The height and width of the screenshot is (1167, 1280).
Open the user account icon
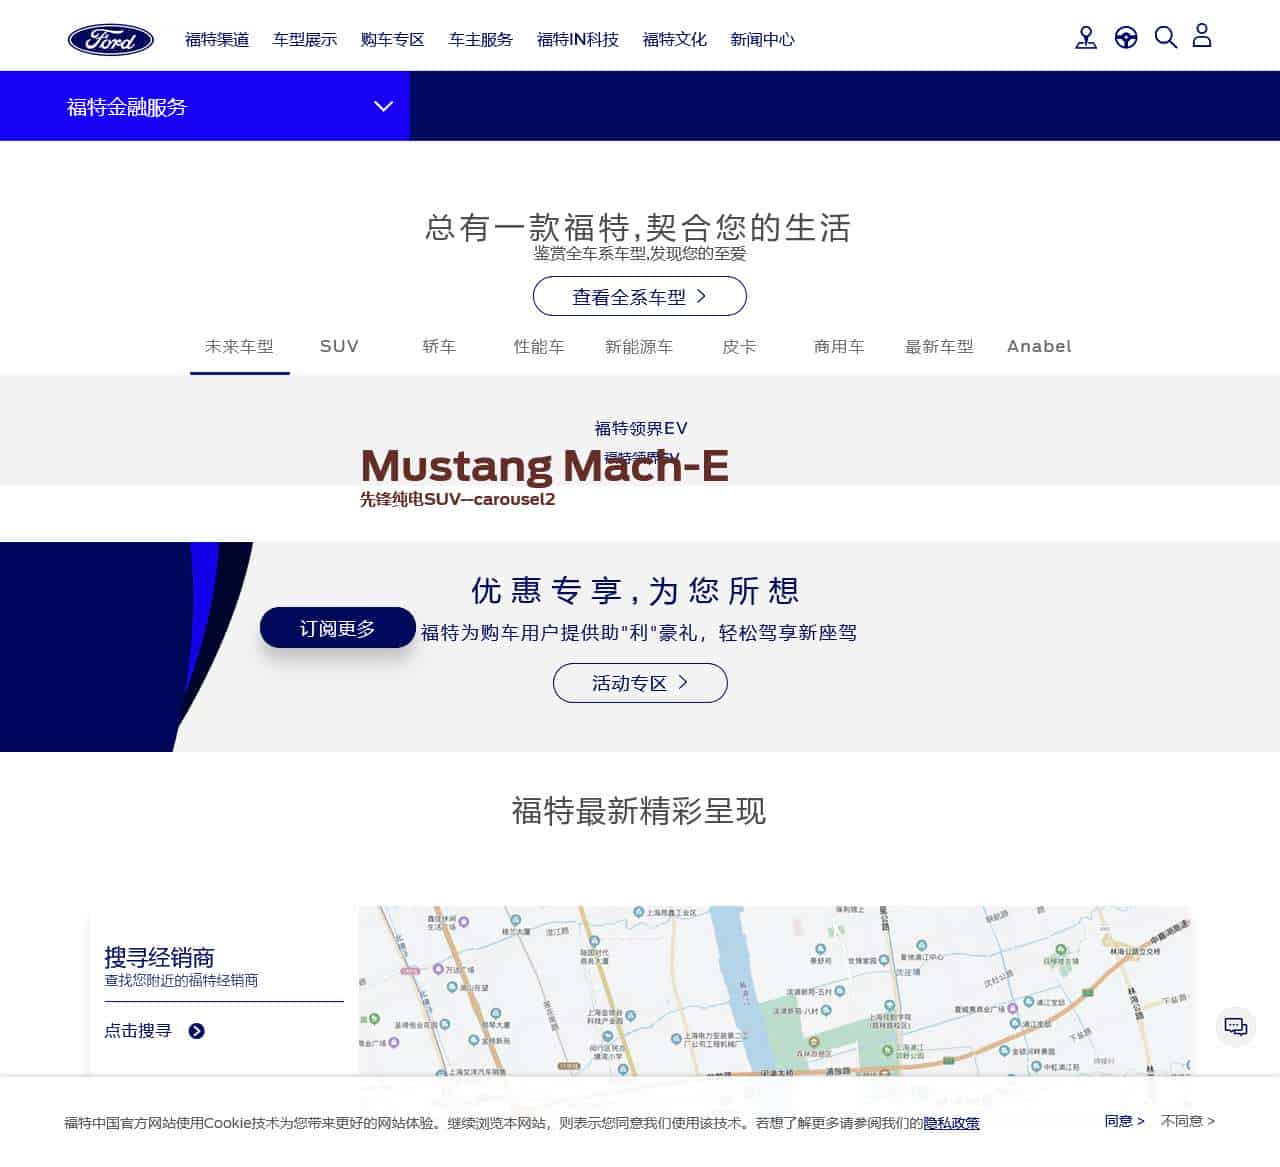(x=1202, y=36)
